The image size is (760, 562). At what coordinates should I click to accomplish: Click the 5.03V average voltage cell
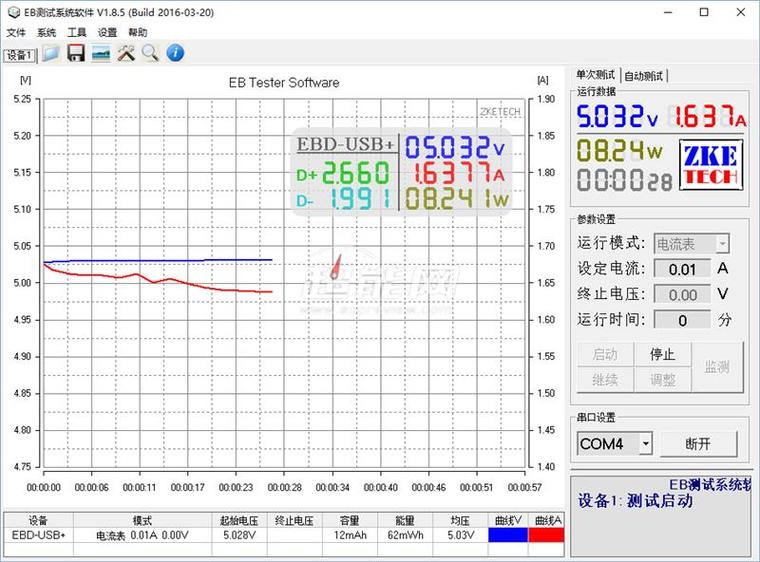point(460,535)
